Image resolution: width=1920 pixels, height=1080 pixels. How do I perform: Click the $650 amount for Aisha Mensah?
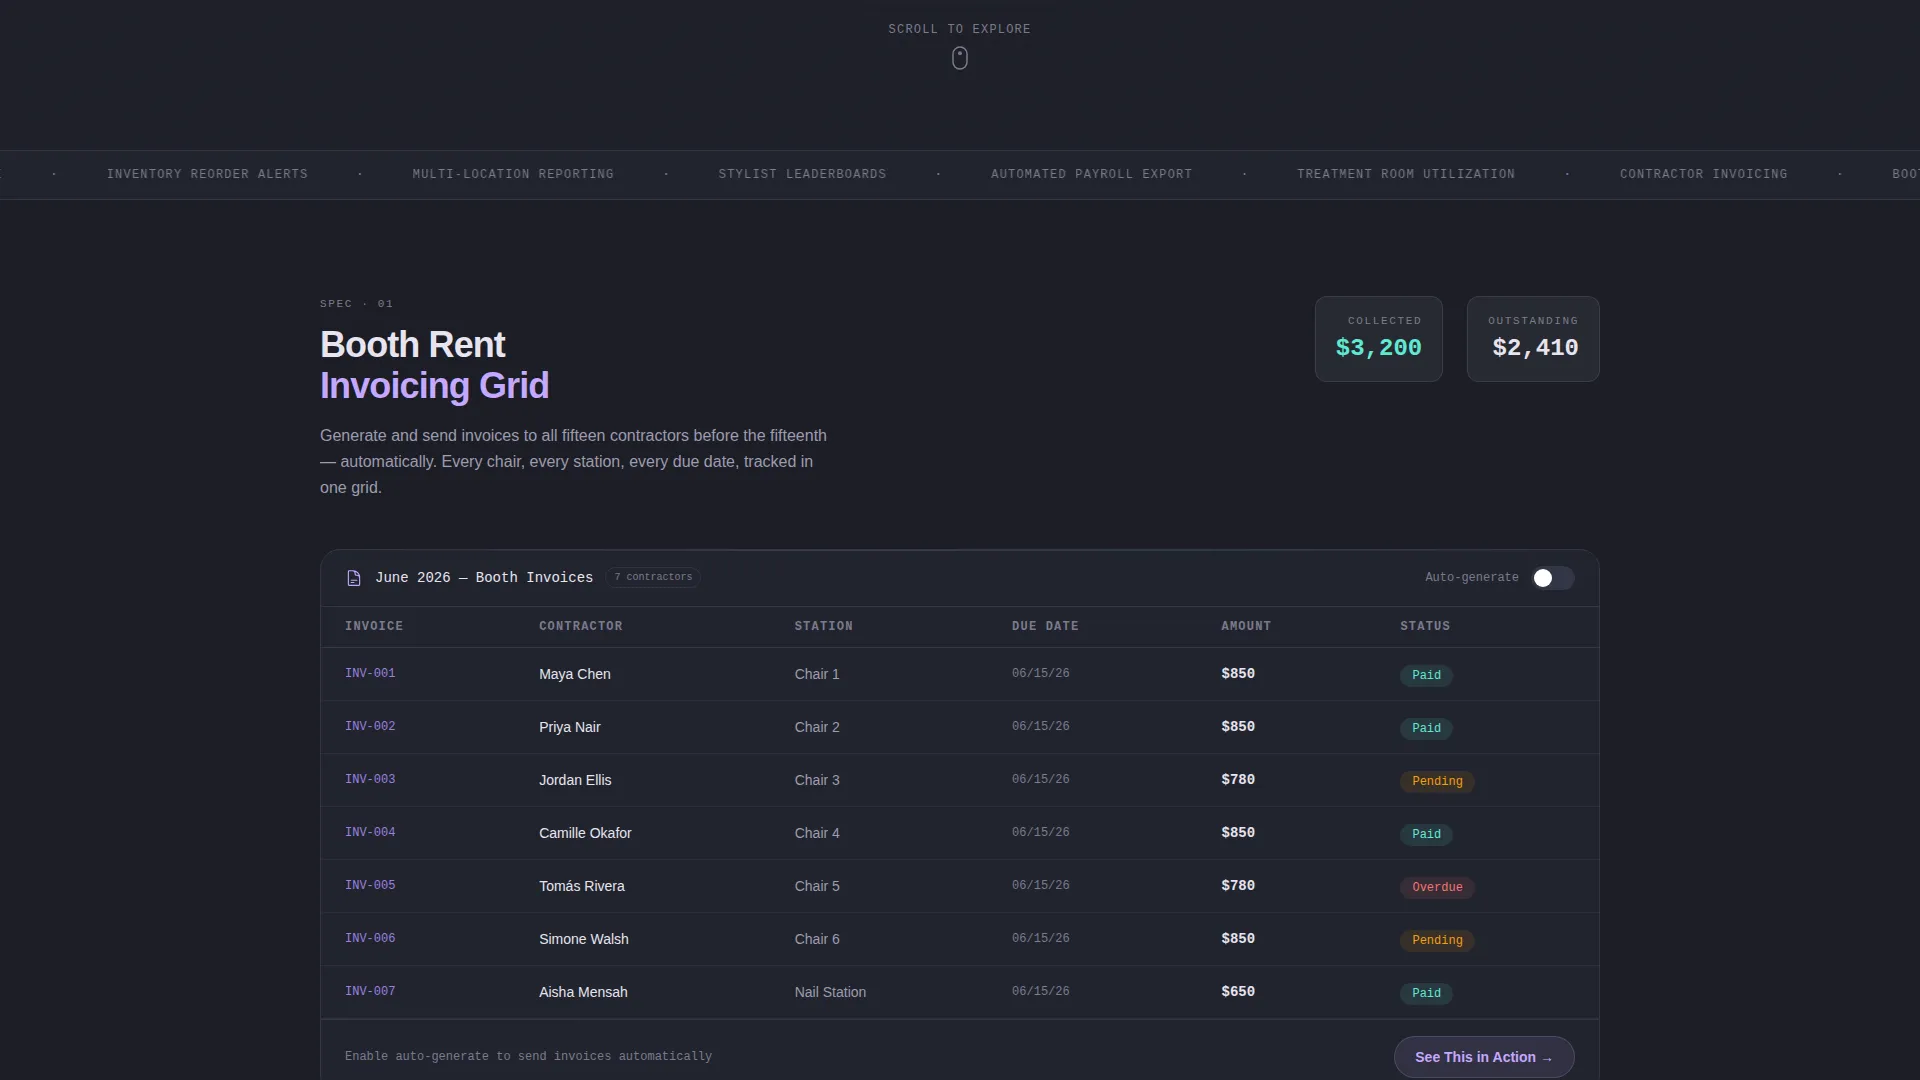(x=1238, y=991)
